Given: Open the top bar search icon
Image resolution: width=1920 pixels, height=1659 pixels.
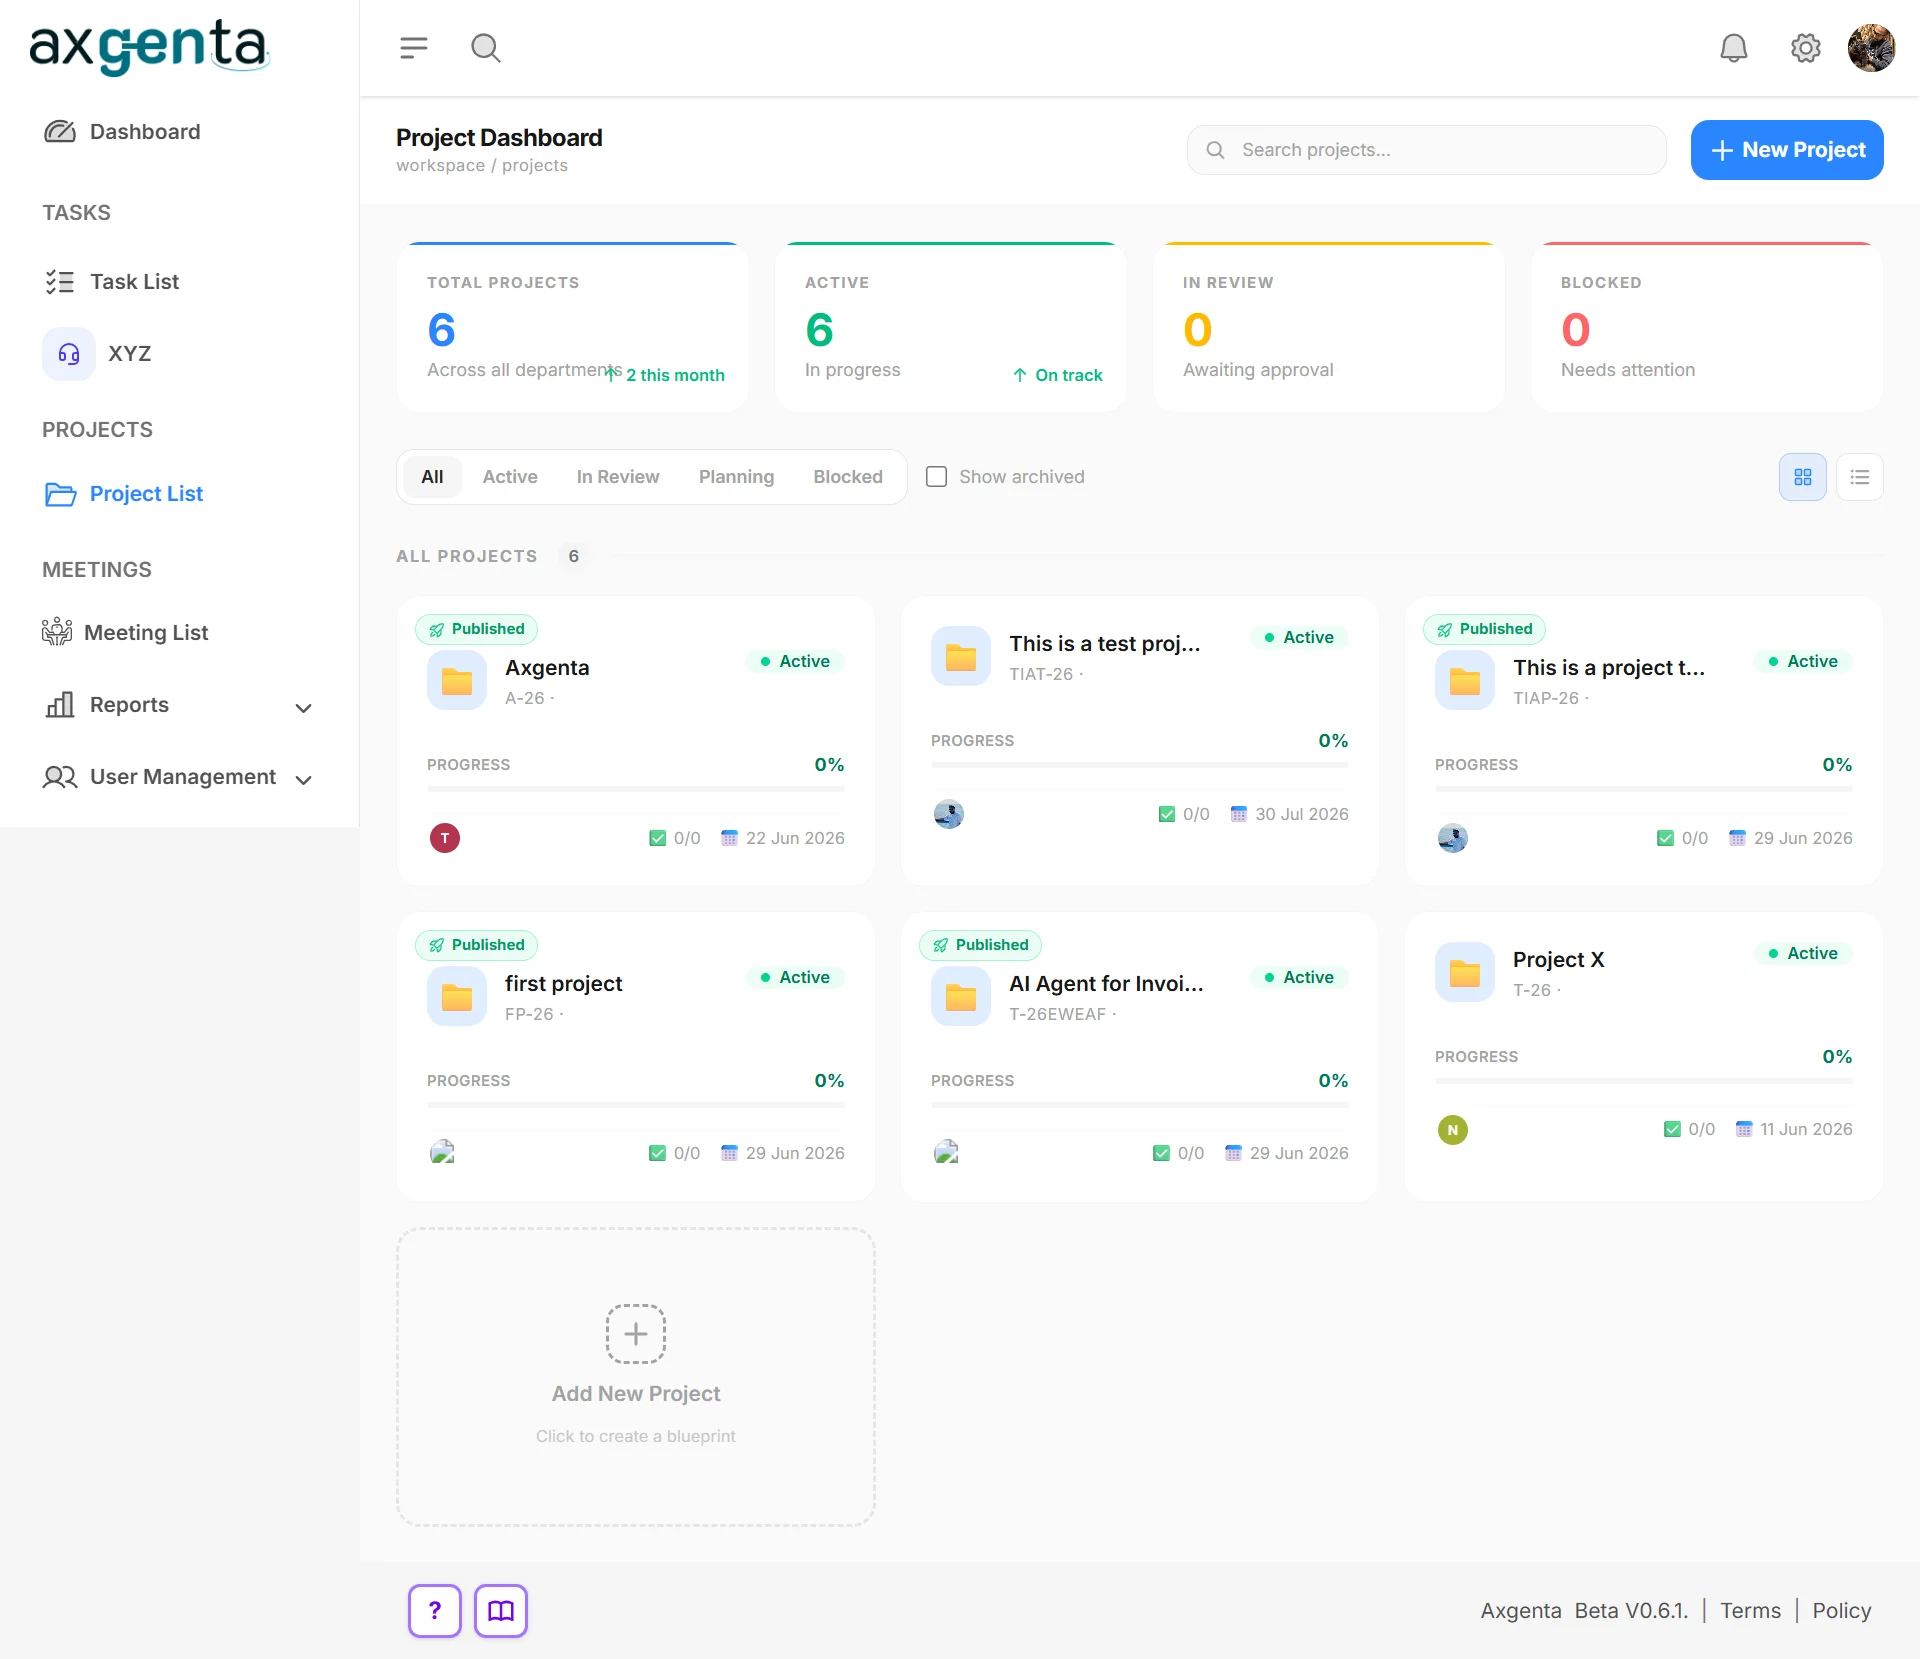Looking at the screenshot, I should coord(486,47).
